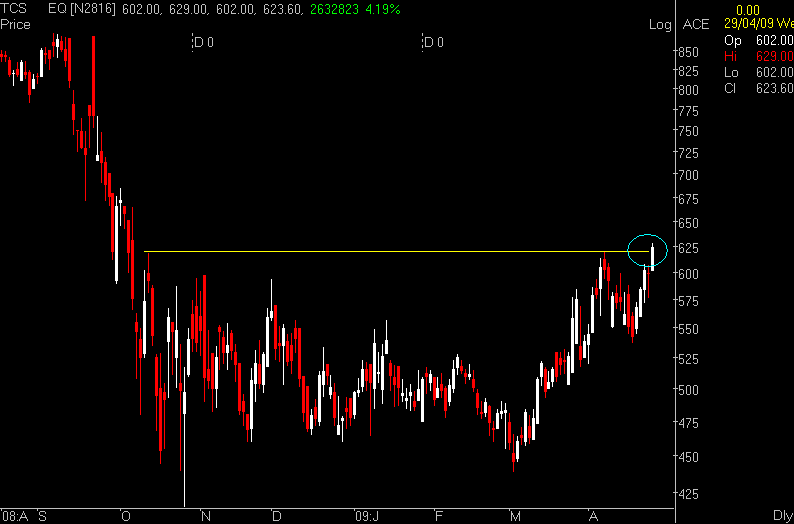This screenshot has width=794, height=524.
Task: Click the 600 price axis label
Action: tap(688, 274)
